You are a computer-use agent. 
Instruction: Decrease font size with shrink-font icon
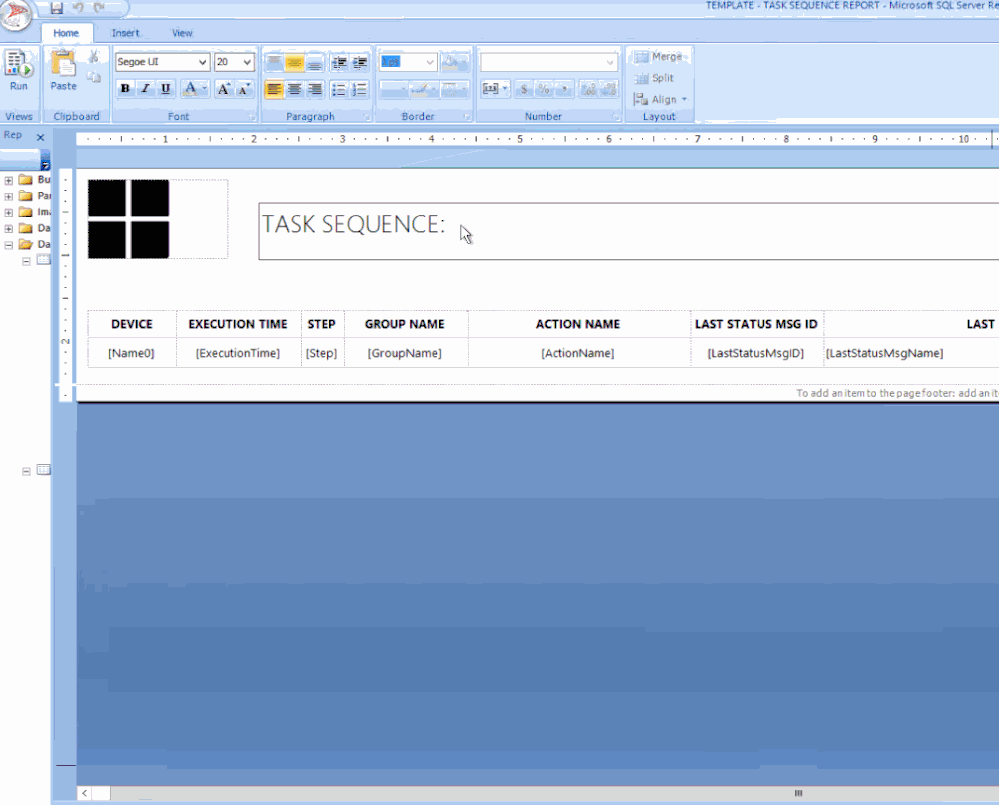point(245,89)
